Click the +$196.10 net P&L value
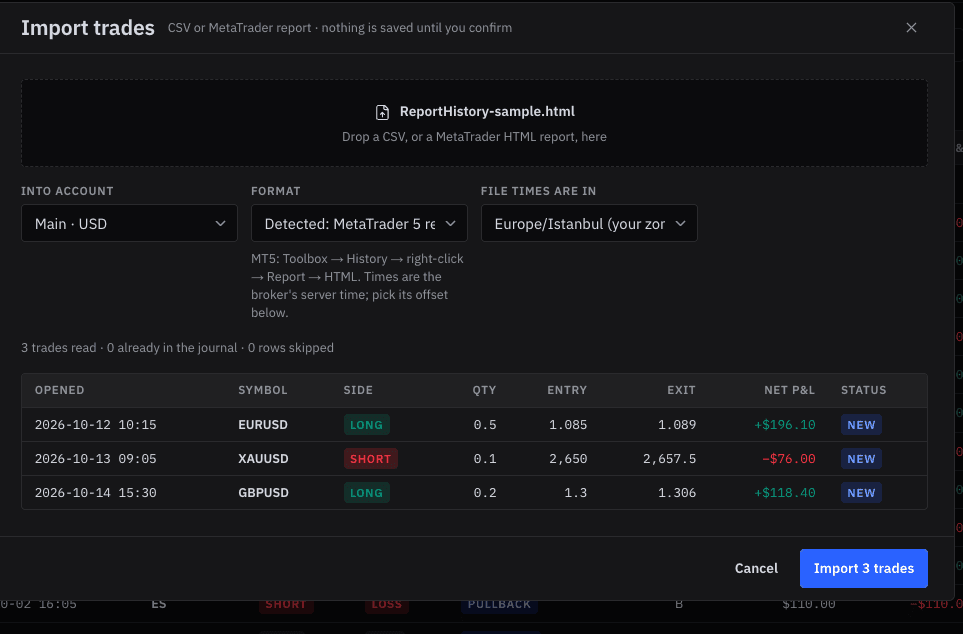 tap(784, 425)
